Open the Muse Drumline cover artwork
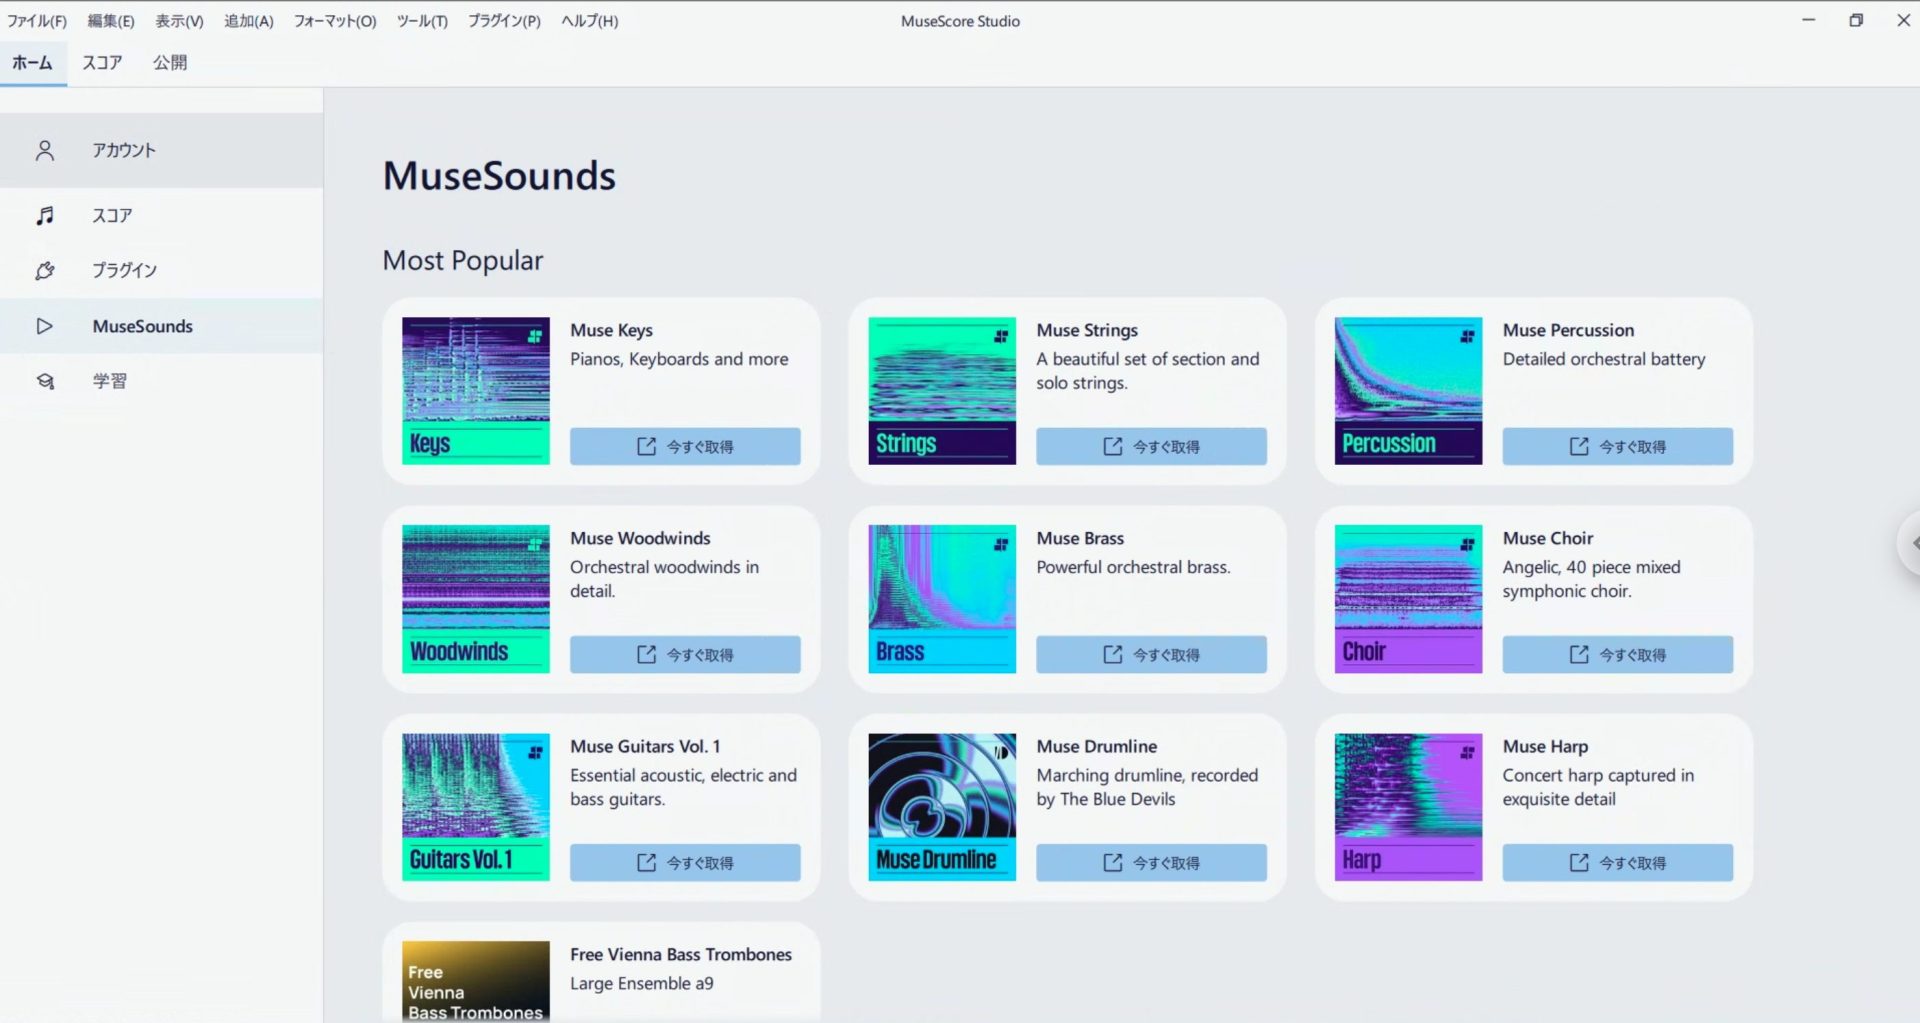This screenshot has height=1023, width=1920. (x=942, y=806)
